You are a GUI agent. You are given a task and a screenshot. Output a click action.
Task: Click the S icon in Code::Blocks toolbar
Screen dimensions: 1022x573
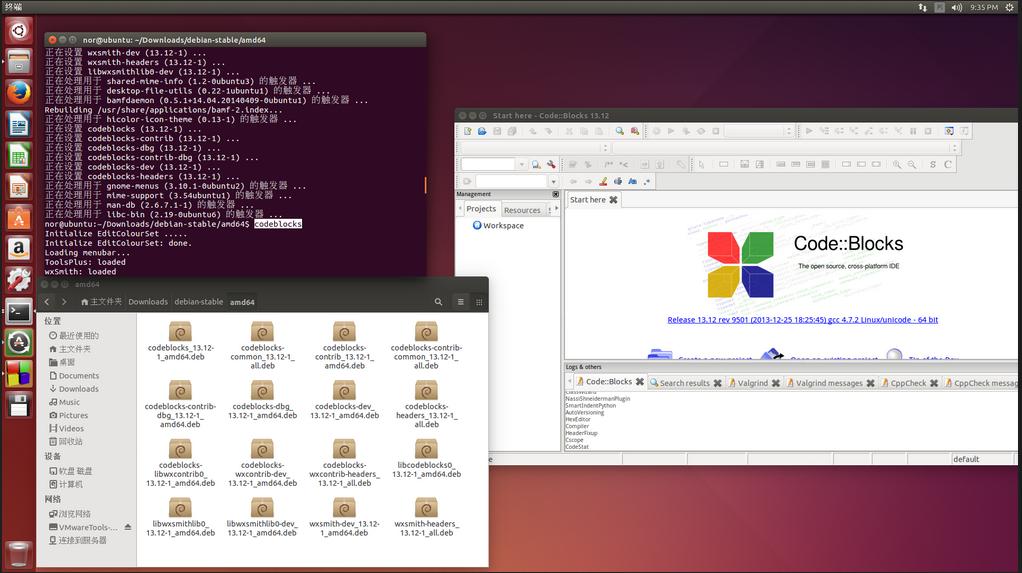(x=933, y=164)
